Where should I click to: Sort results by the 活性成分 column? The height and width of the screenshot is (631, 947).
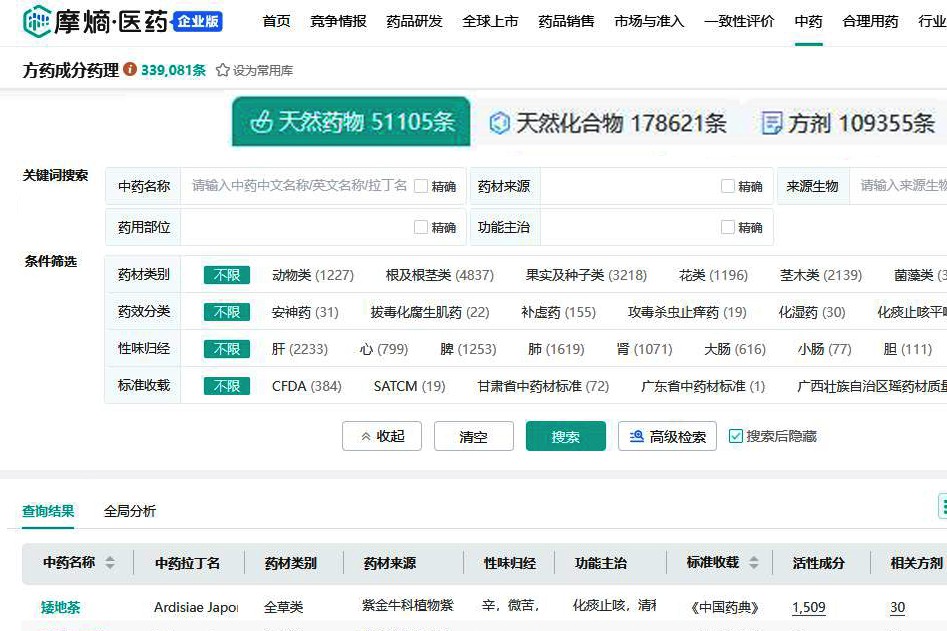coord(820,562)
